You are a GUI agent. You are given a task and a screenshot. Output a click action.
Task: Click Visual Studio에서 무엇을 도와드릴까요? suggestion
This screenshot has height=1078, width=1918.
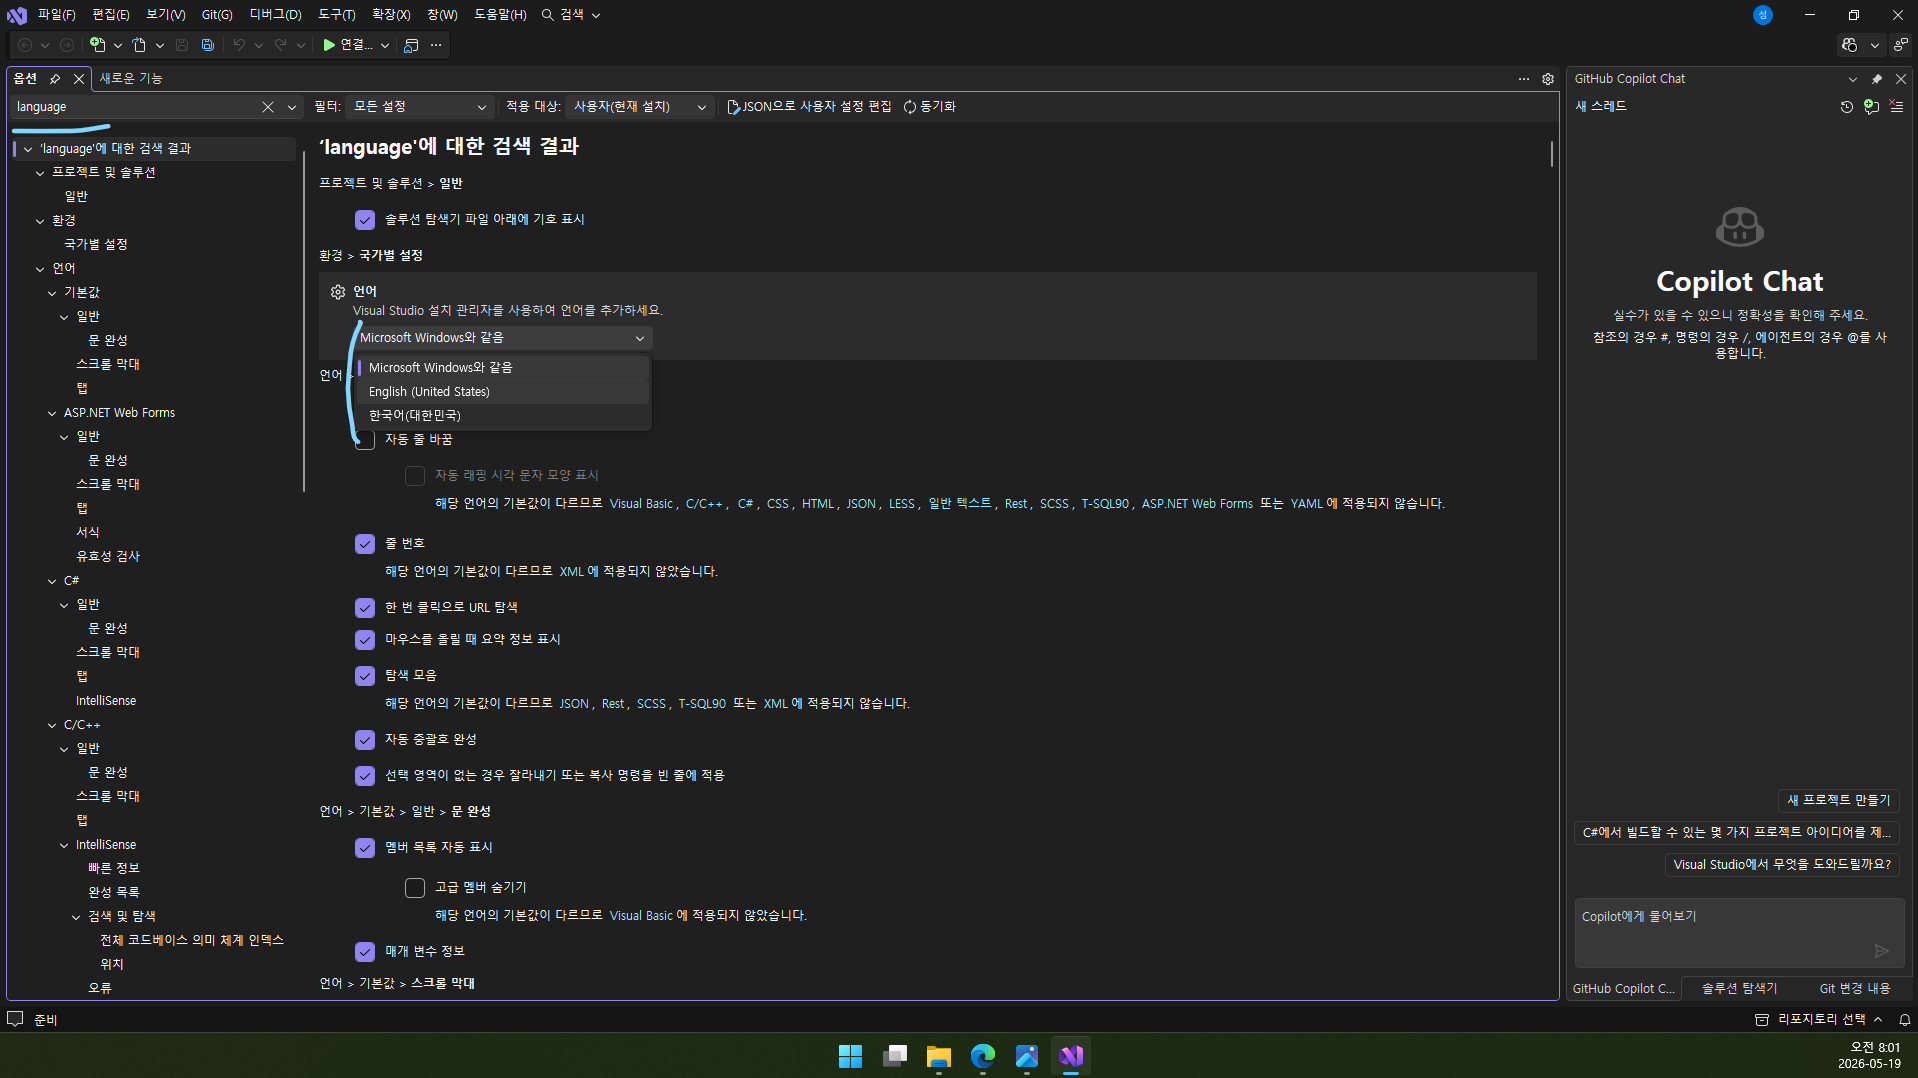coord(1782,865)
